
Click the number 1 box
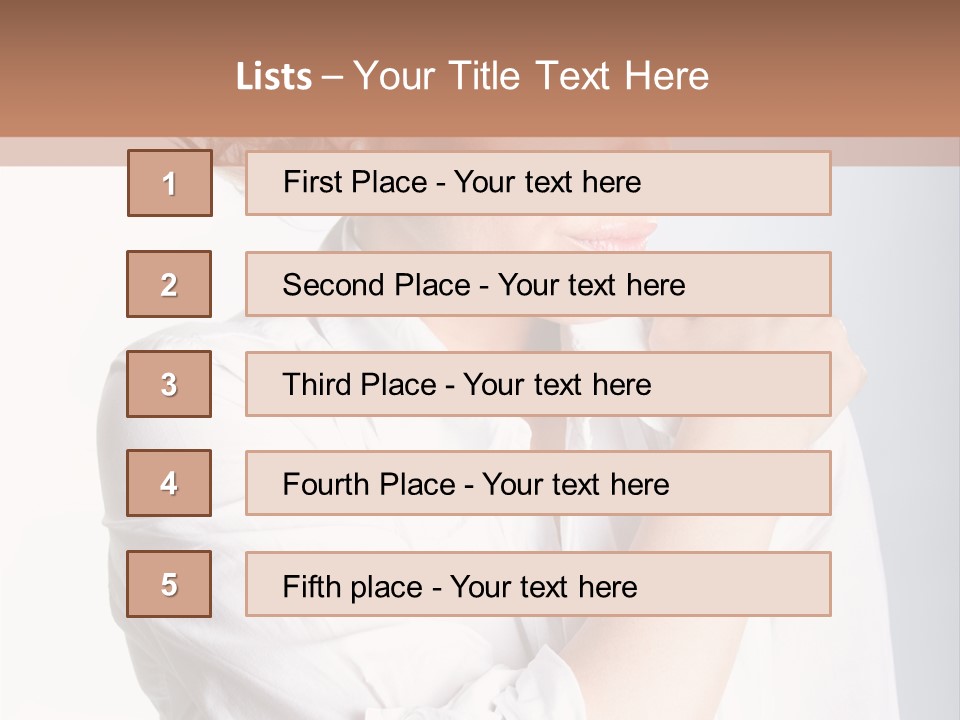[170, 183]
